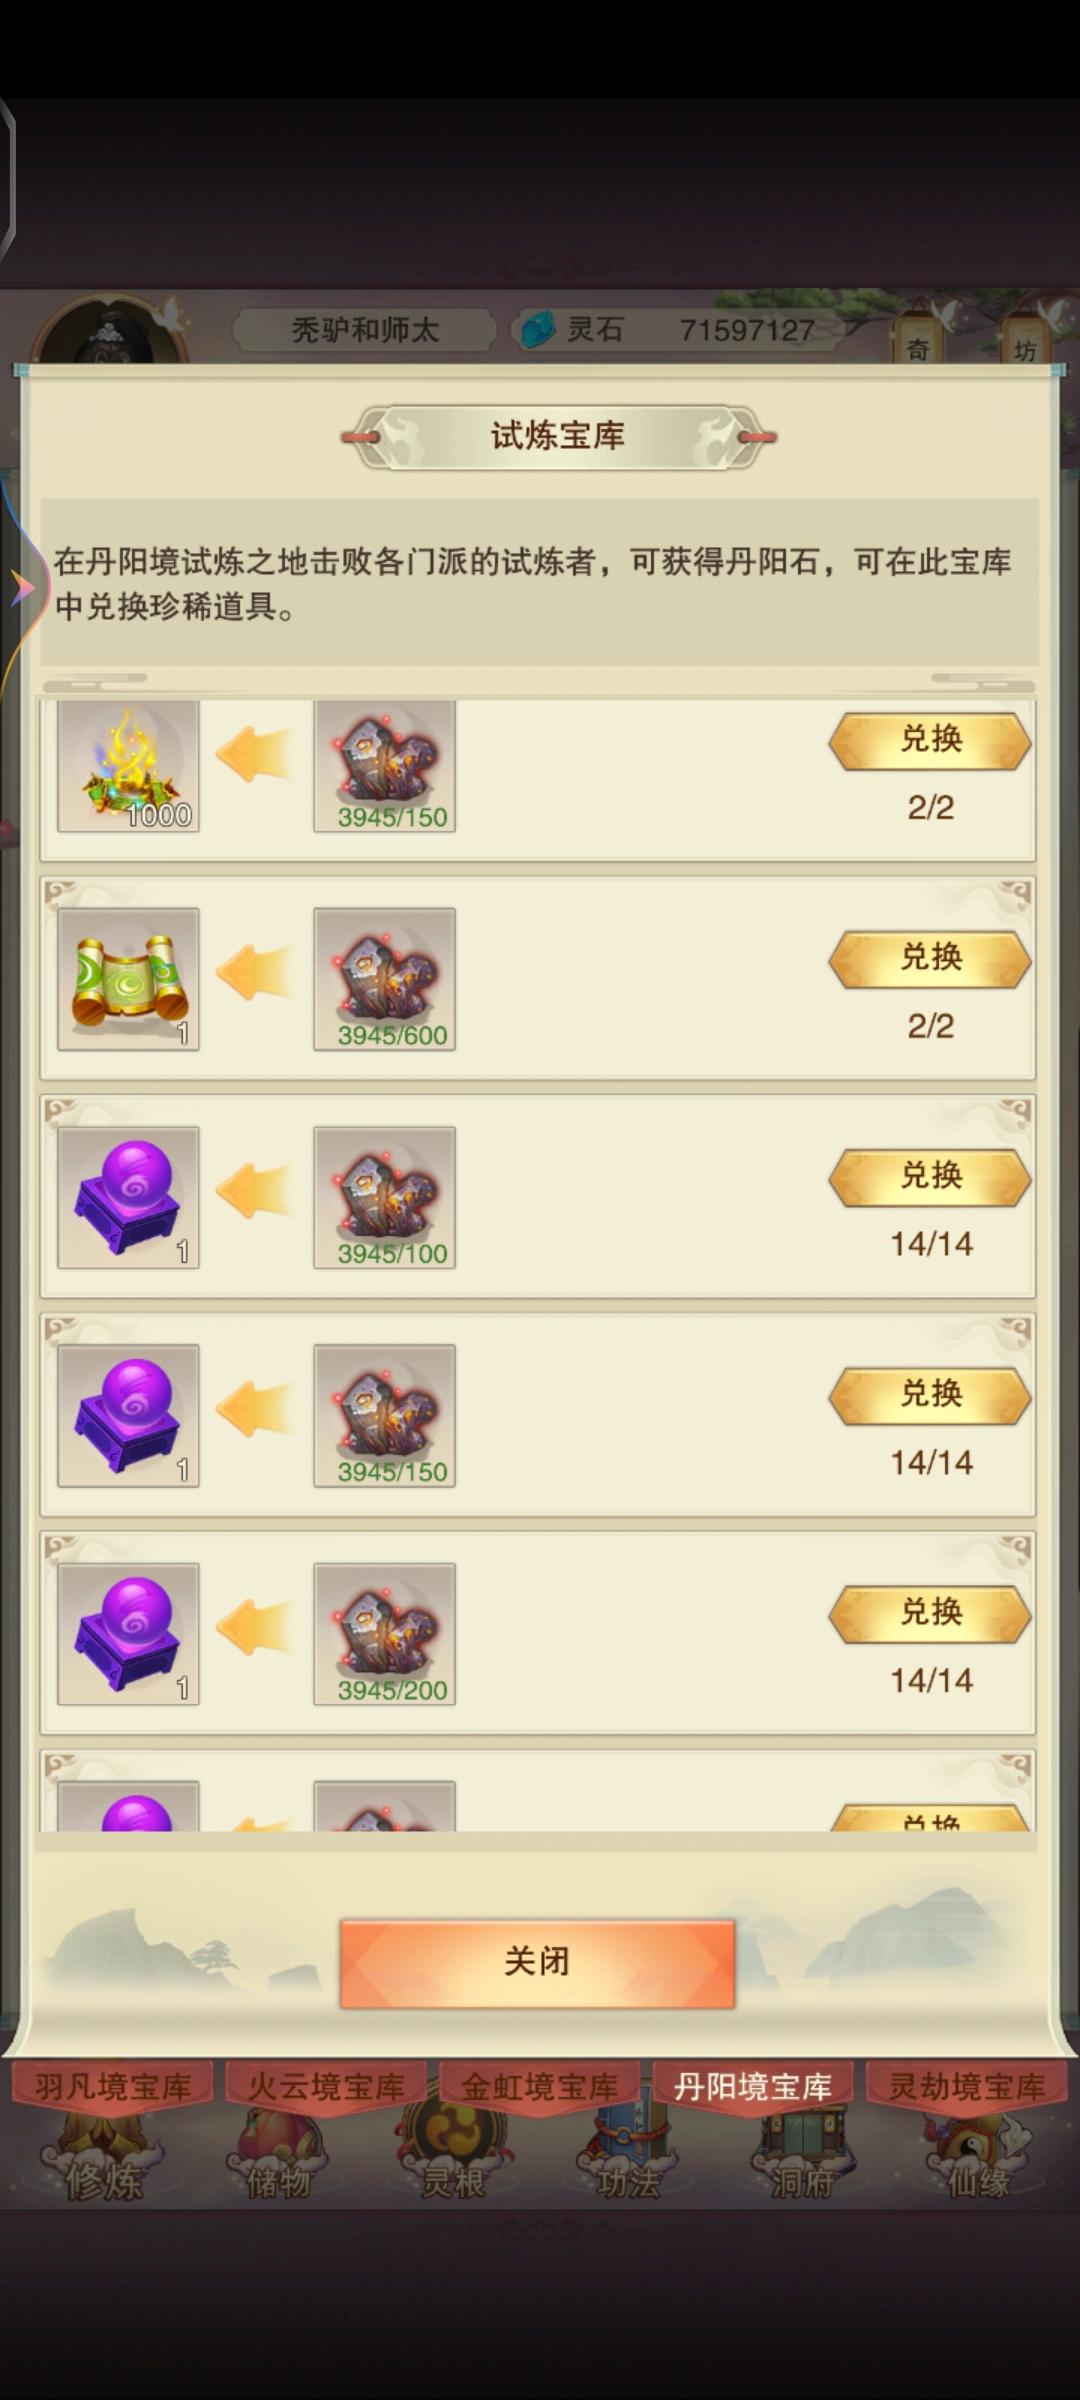The height and width of the screenshot is (2400, 1080).
Task: Switch to the 灵劫境宝库 tab
Action: pyautogui.click(x=966, y=2087)
